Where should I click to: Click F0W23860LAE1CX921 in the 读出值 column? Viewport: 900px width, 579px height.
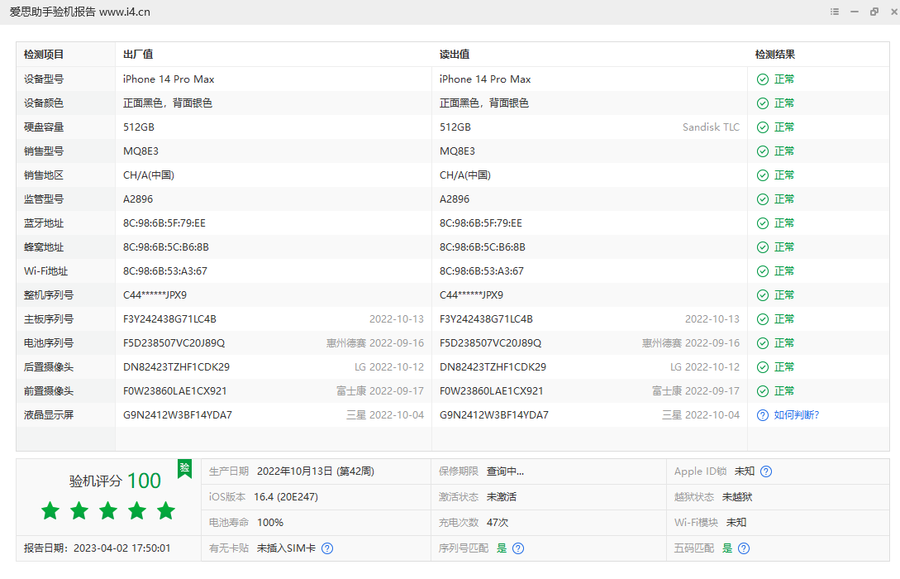[491, 391]
